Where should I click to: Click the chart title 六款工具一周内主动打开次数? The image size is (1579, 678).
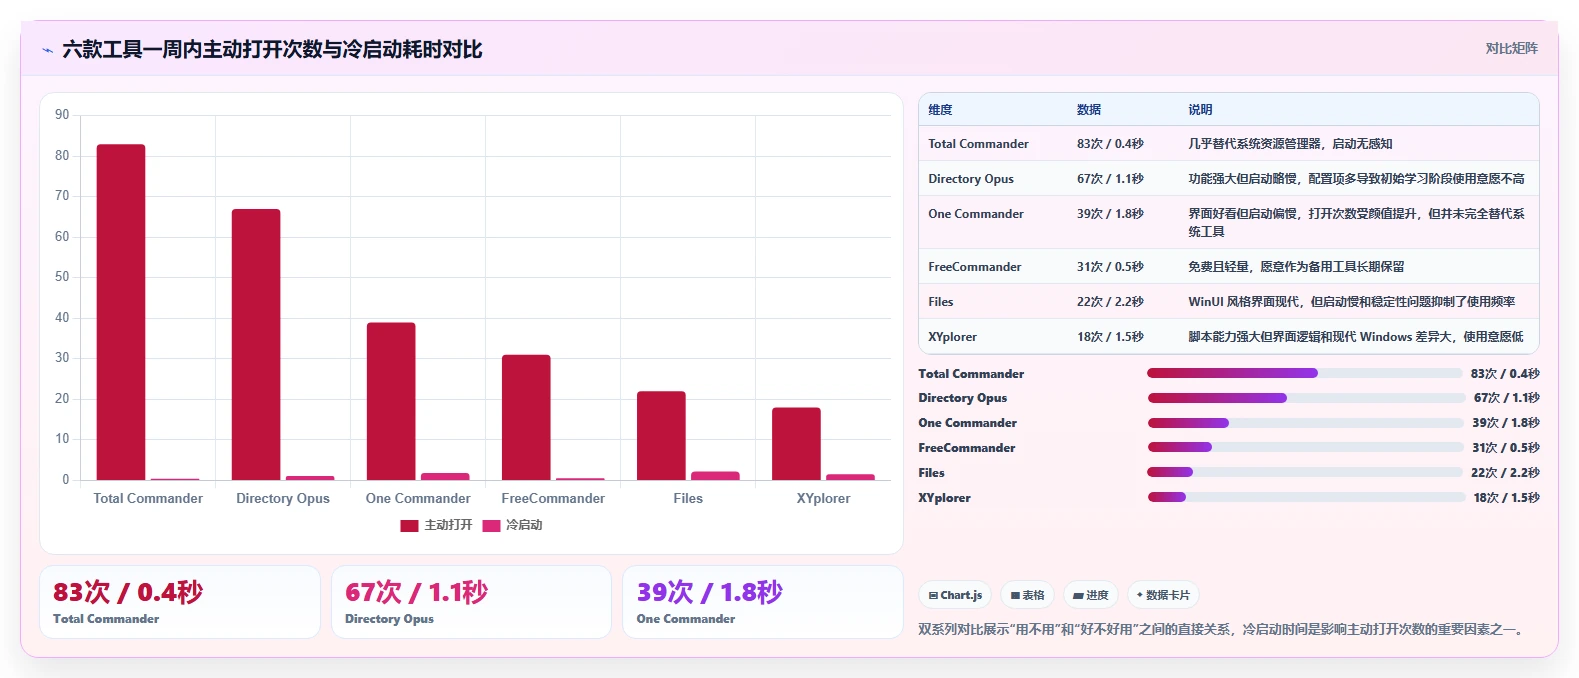[x=272, y=50]
